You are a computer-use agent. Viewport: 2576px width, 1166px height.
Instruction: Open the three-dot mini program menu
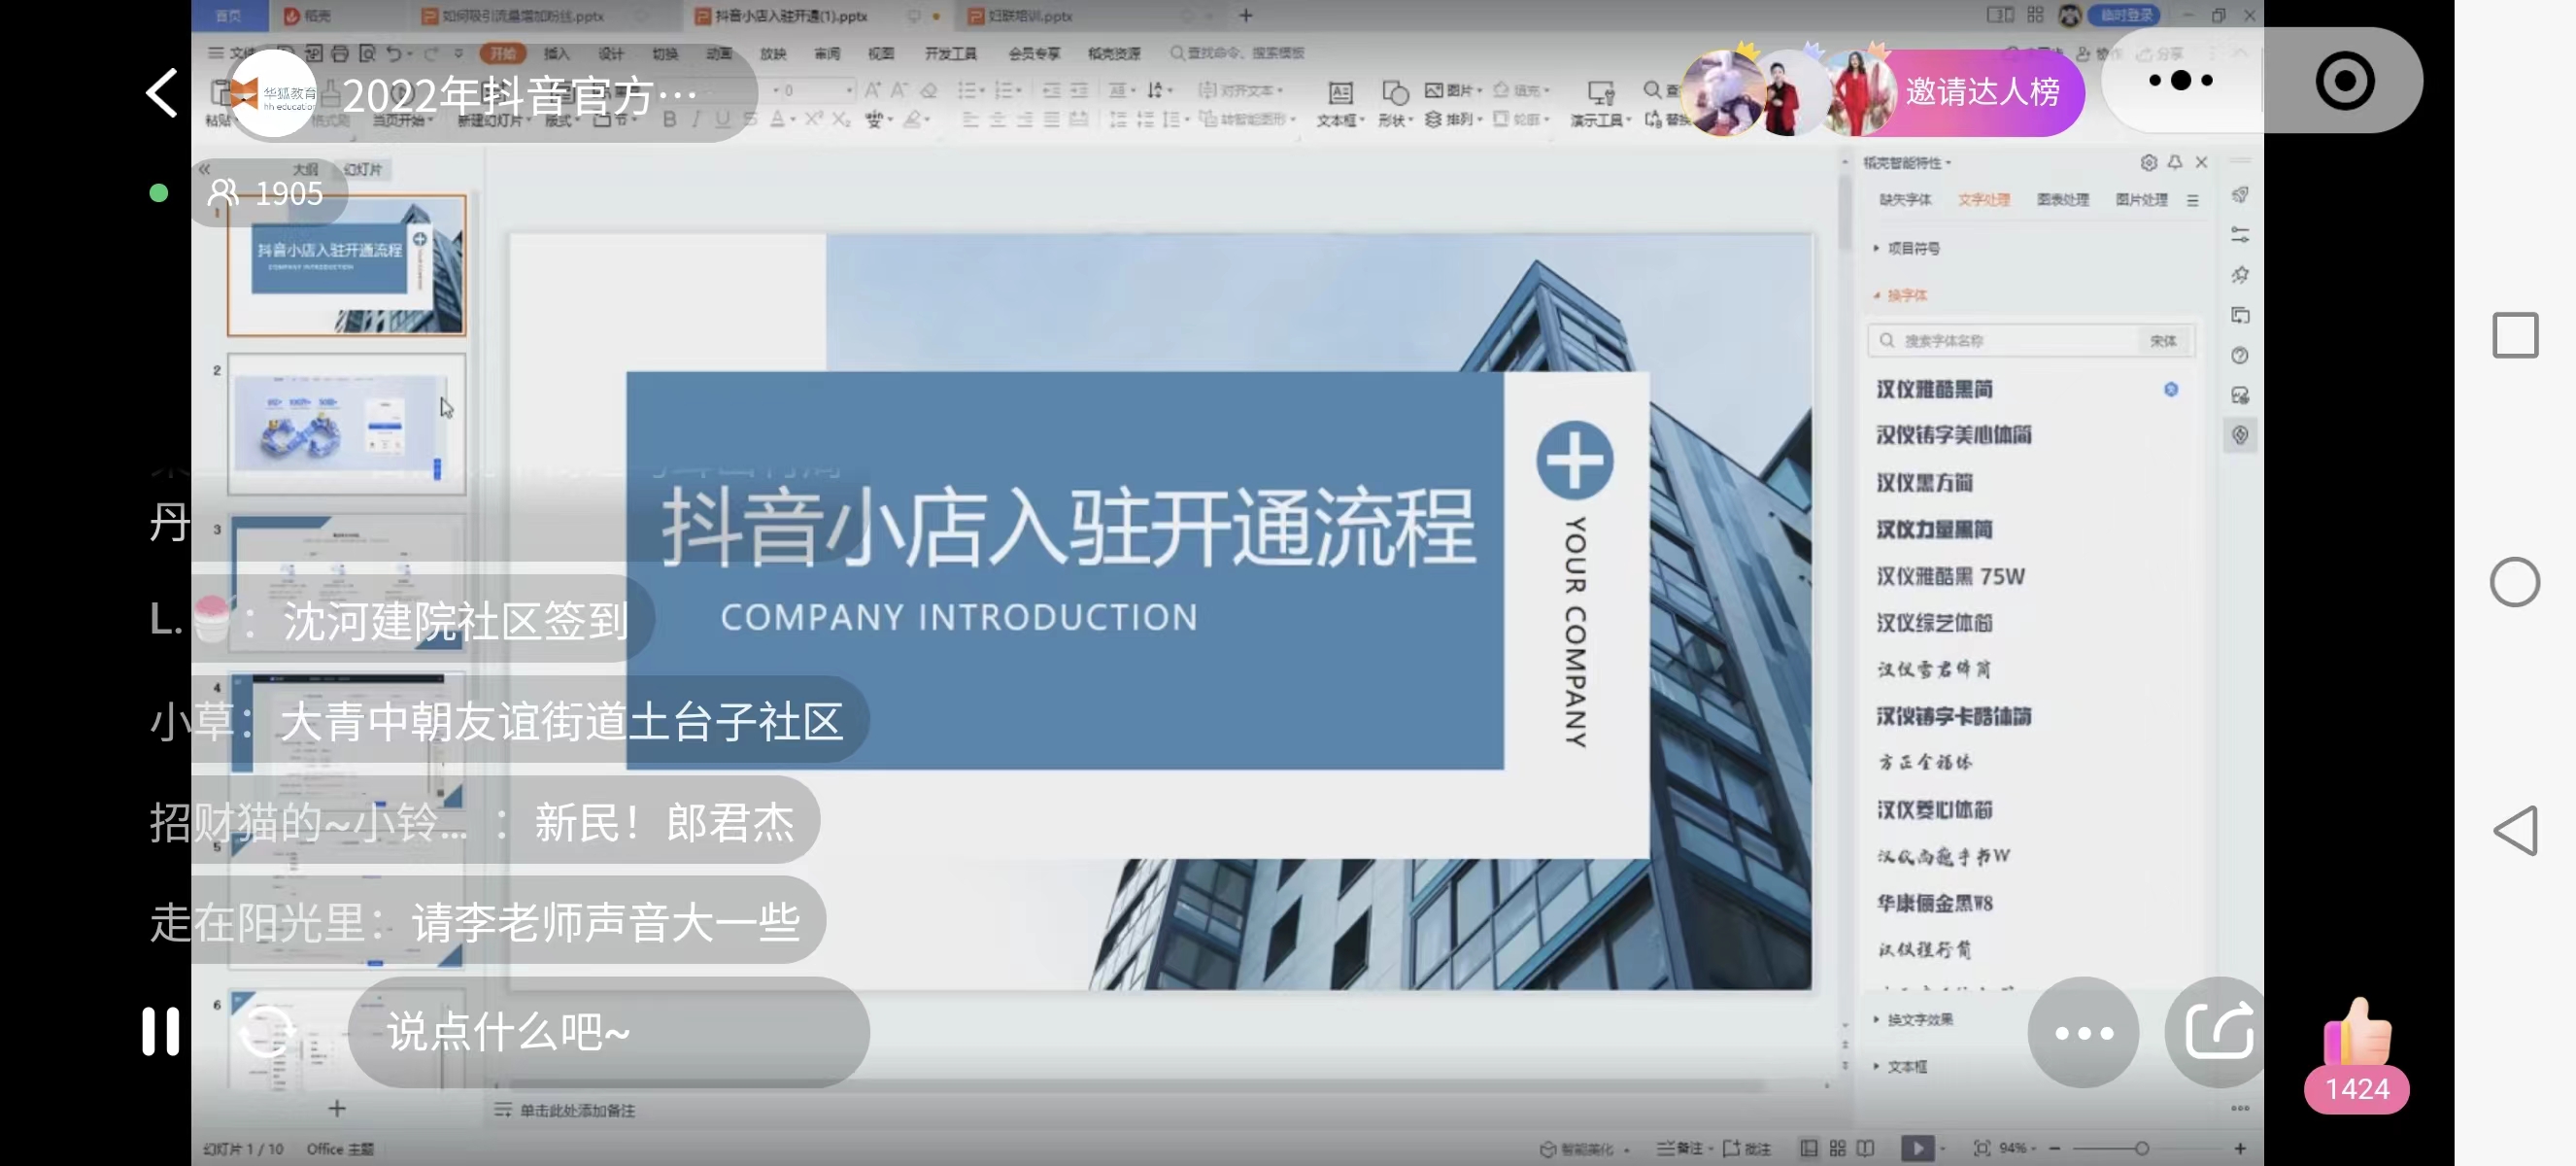coord(2180,80)
